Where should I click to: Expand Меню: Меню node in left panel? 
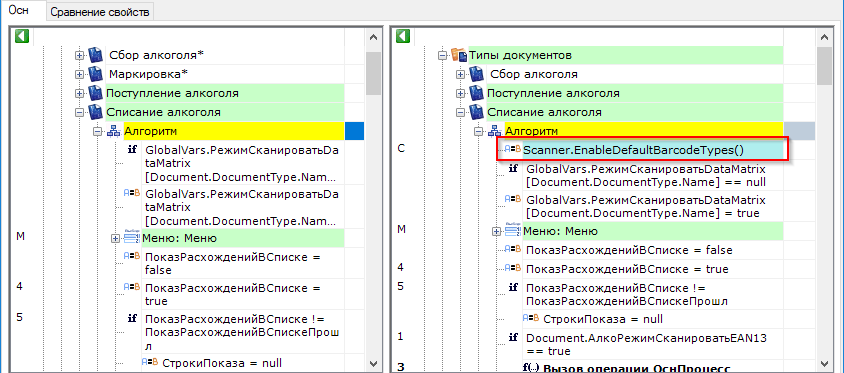(x=115, y=238)
